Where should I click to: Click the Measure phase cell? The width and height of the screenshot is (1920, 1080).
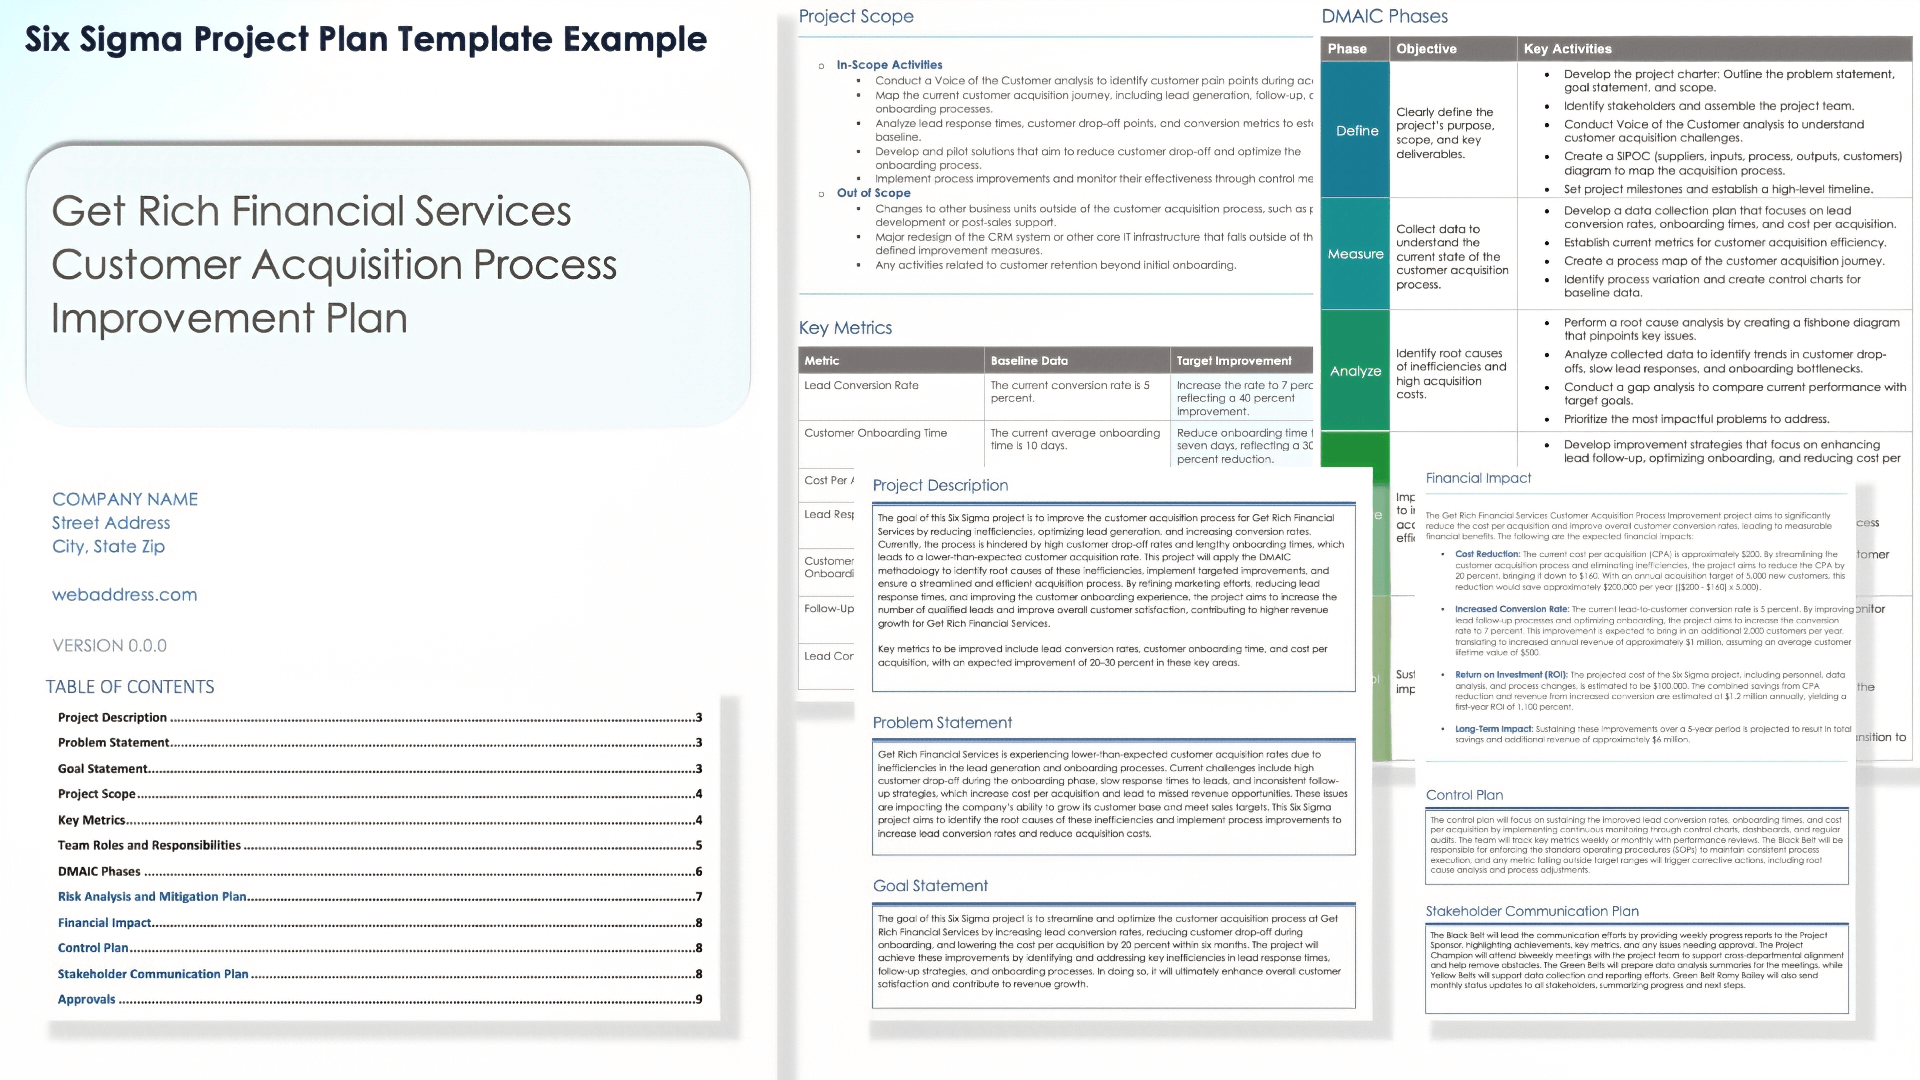(x=1355, y=254)
